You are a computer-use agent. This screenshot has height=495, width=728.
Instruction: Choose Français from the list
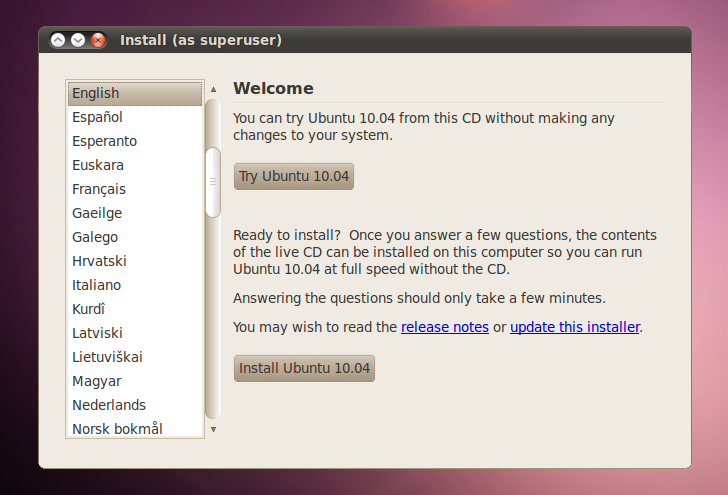click(135, 189)
